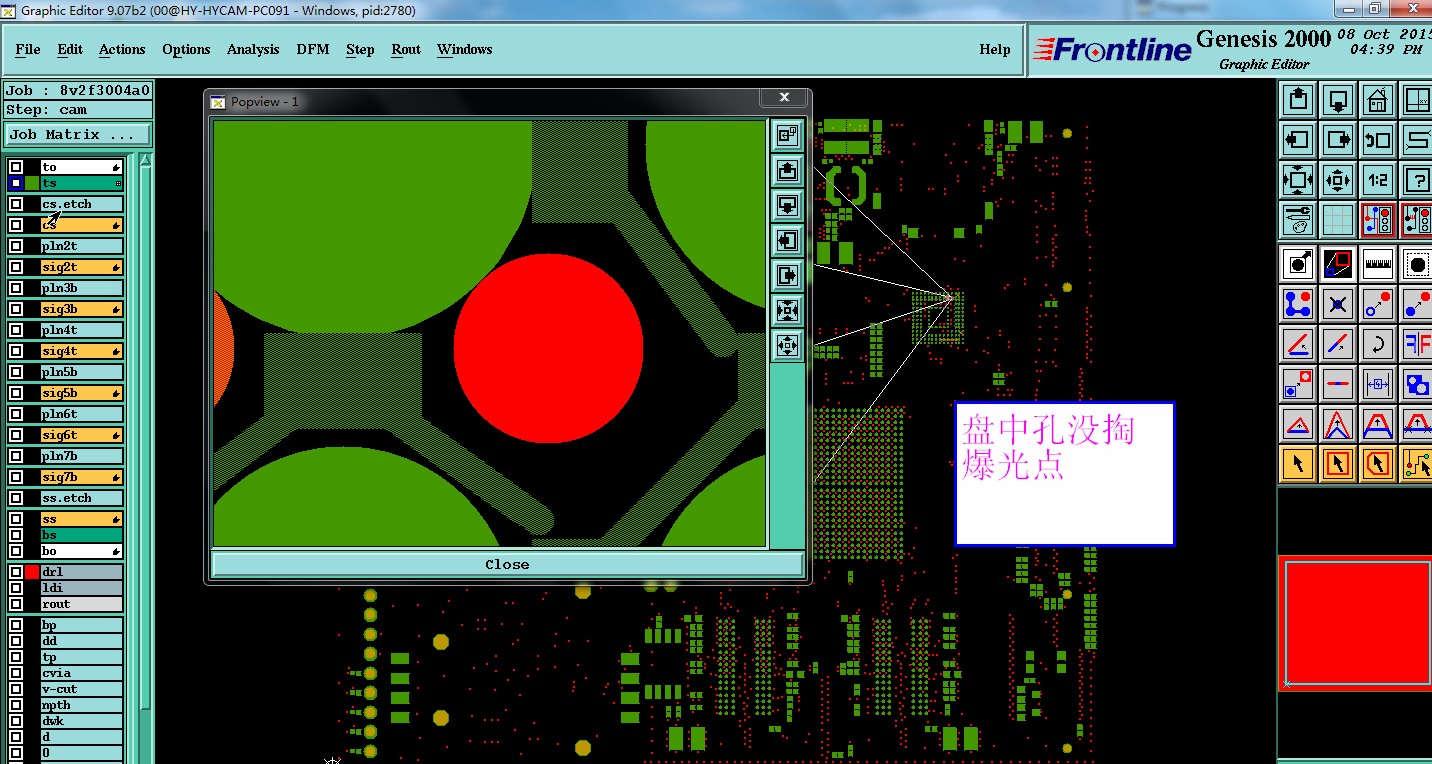Select the mpth layer name
The width and height of the screenshot is (1432, 764).
[81, 705]
